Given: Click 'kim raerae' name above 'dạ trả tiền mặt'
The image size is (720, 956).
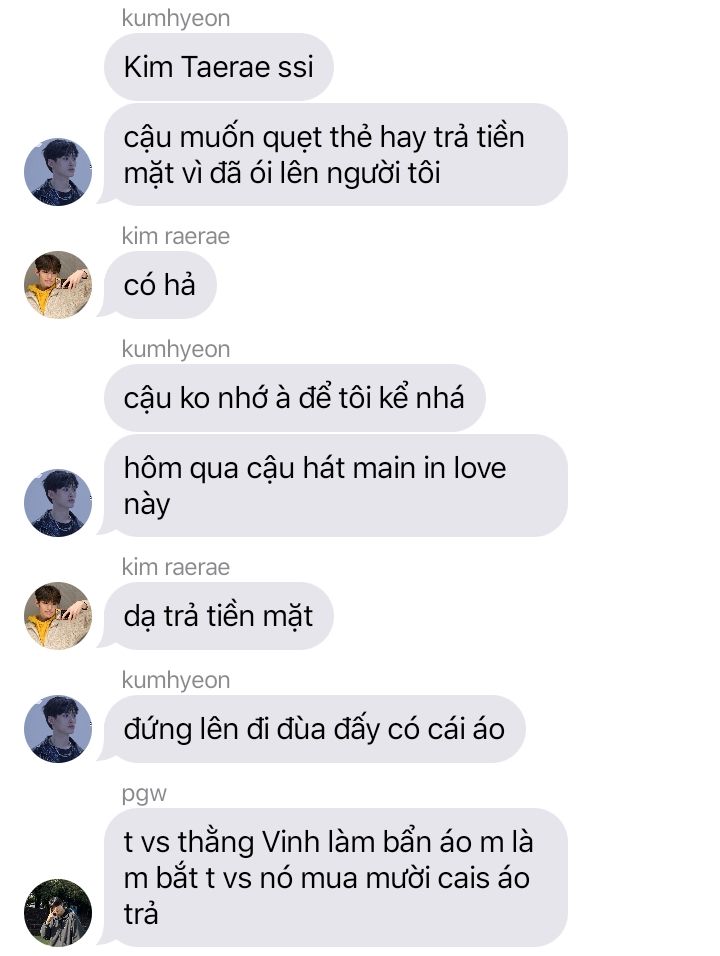Looking at the screenshot, I should (x=176, y=567).
